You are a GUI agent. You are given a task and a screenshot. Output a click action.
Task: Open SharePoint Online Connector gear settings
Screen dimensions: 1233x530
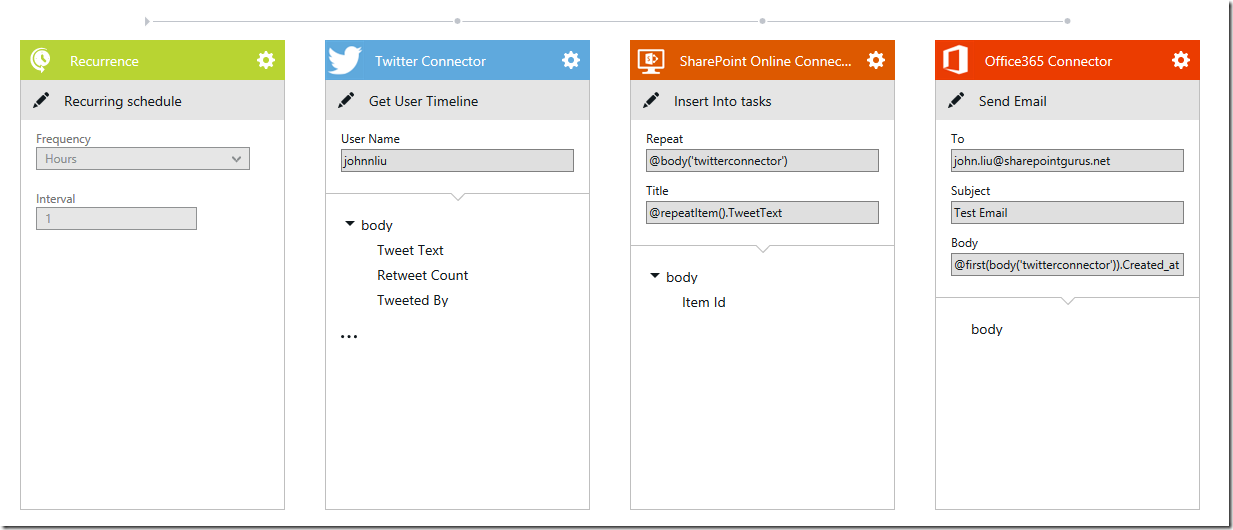[x=875, y=60]
